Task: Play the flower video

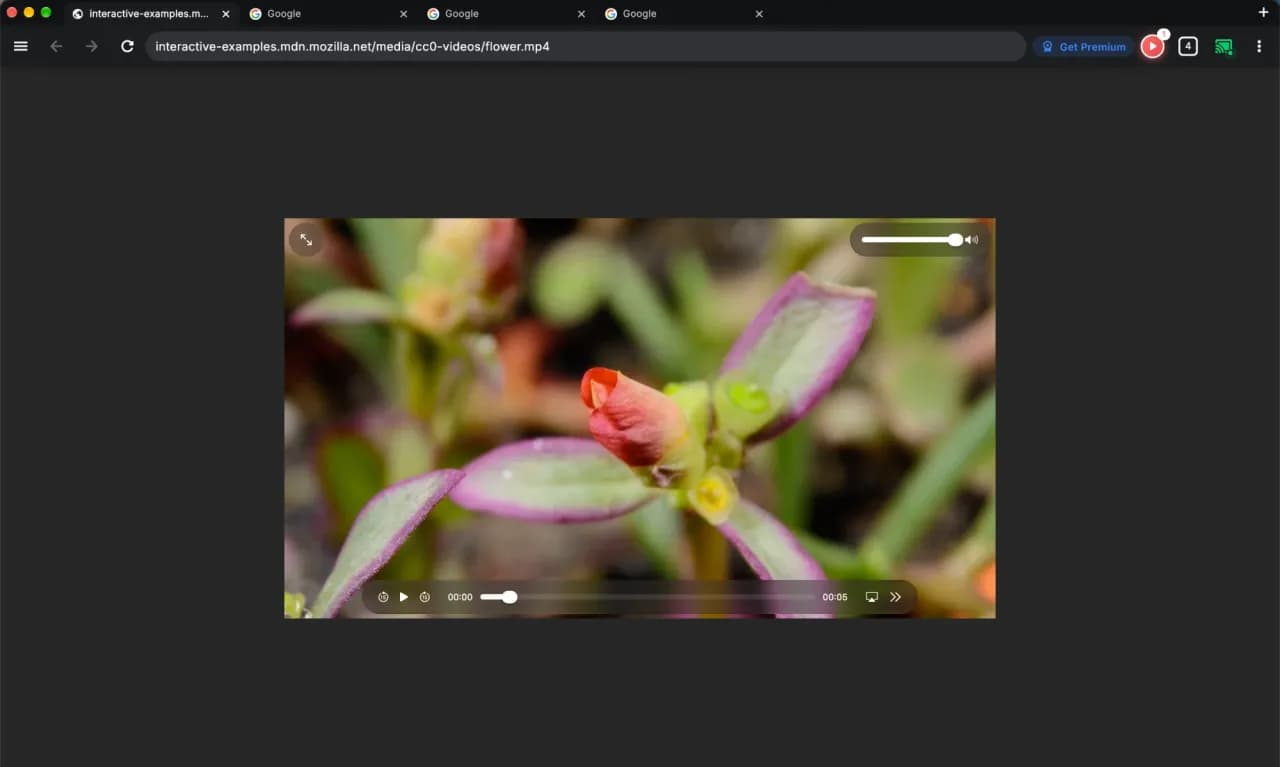Action: [404, 597]
